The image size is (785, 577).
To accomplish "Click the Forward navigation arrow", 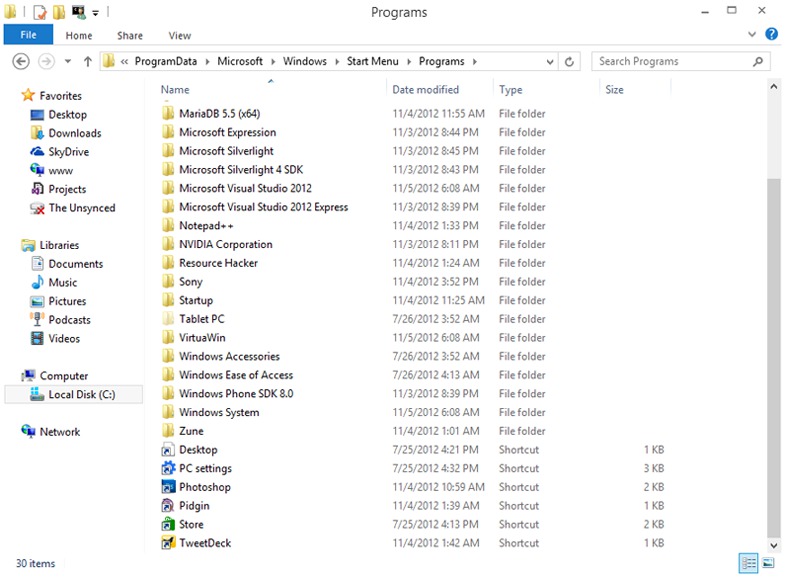I will coord(46,62).
